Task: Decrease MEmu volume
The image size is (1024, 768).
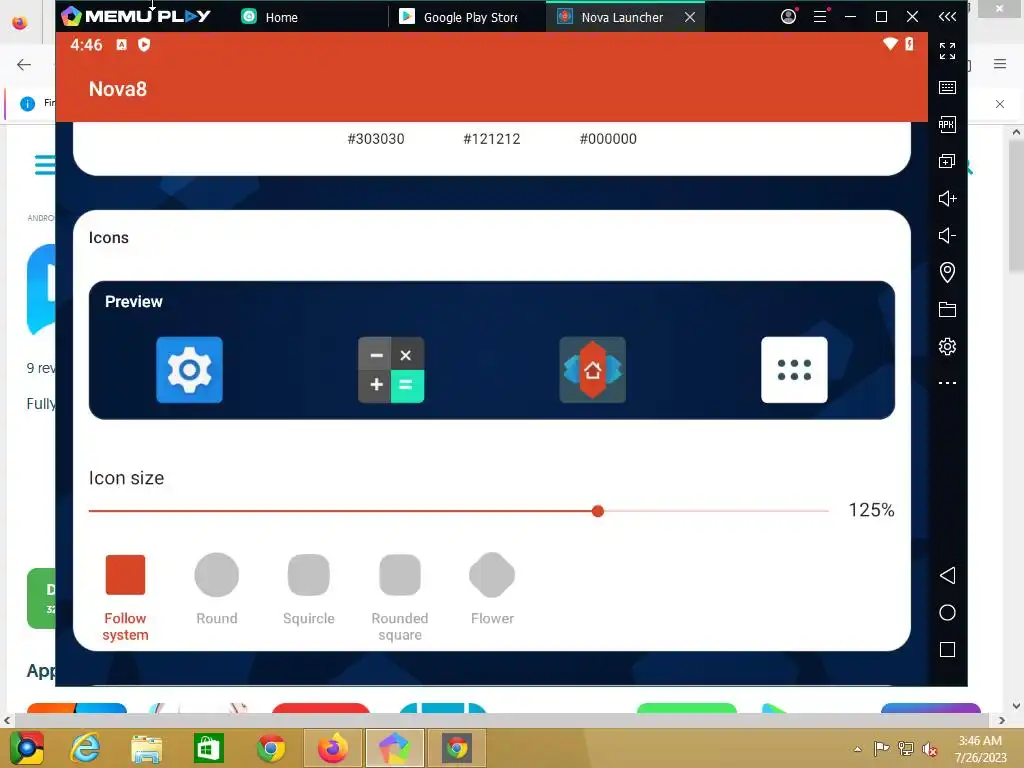Action: pos(947,235)
